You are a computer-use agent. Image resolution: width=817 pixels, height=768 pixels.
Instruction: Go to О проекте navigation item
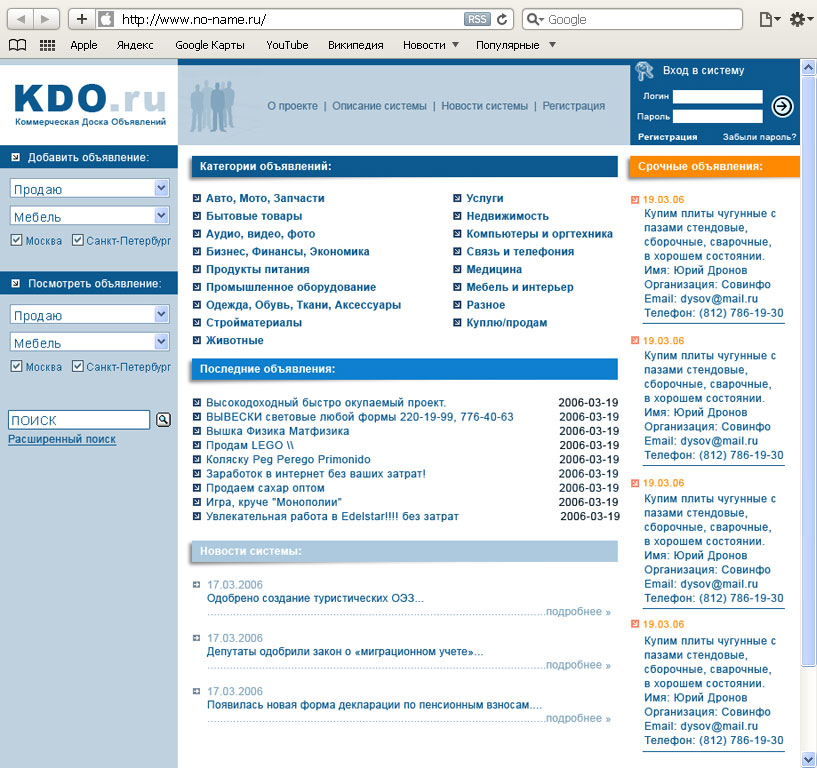[x=292, y=106]
